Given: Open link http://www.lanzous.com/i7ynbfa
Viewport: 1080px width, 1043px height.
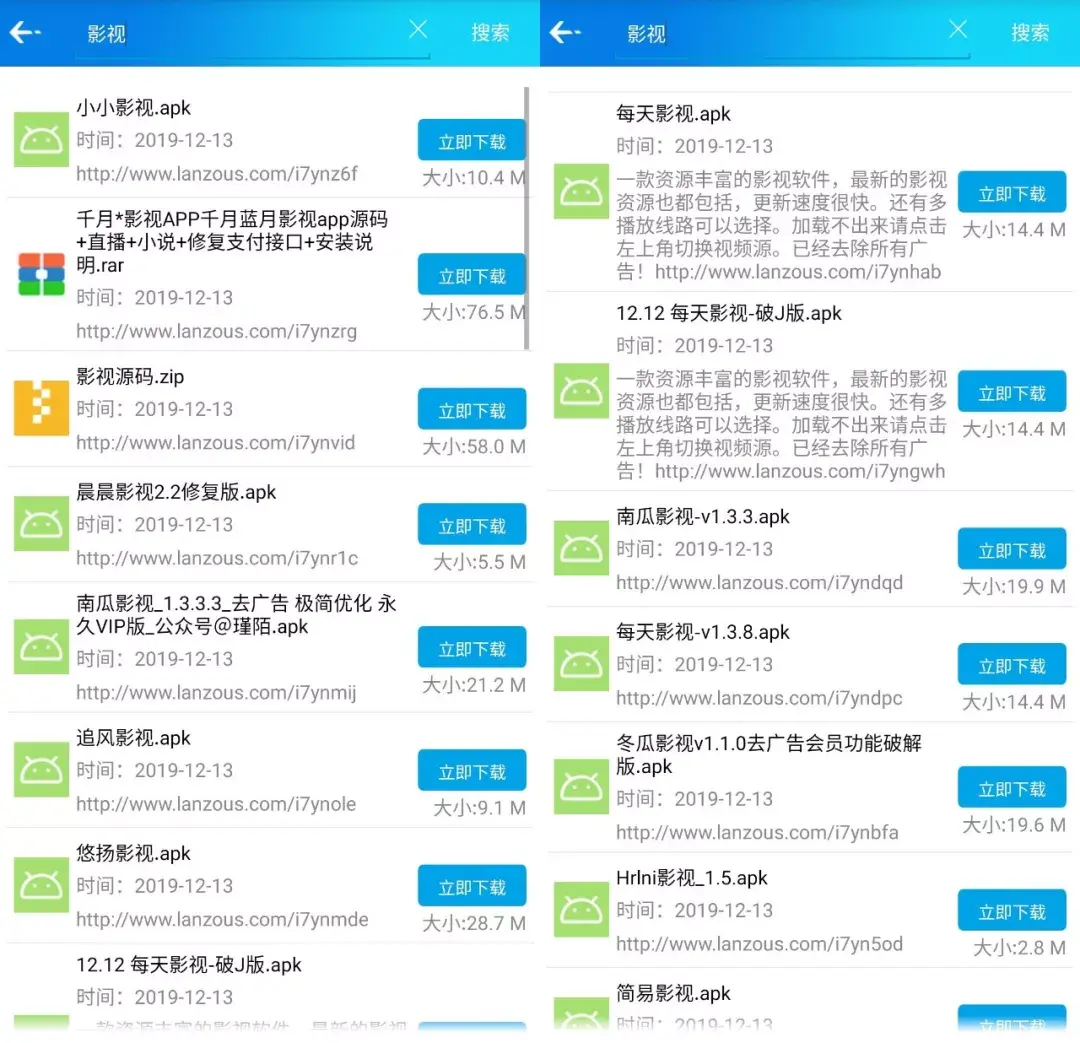Looking at the screenshot, I should tap(757, 832).
